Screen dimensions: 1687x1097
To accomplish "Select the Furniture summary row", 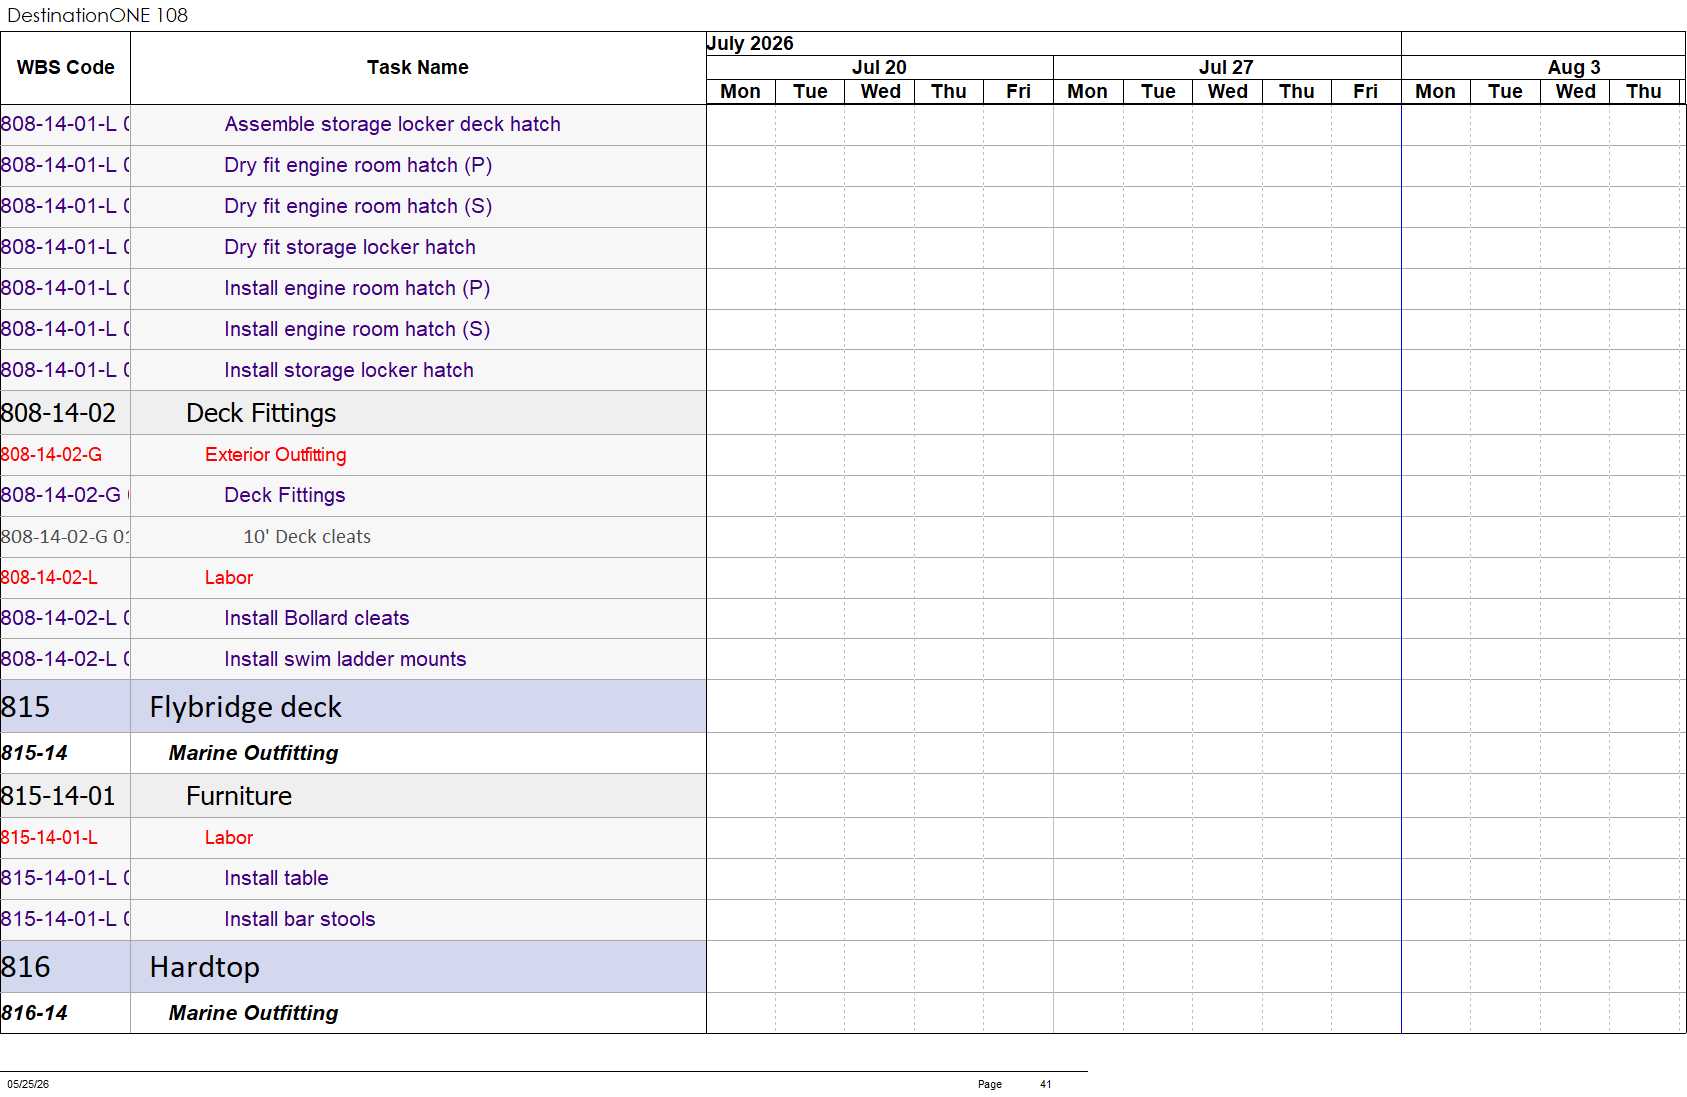I will pyautogui.click(x=353, y=796).
